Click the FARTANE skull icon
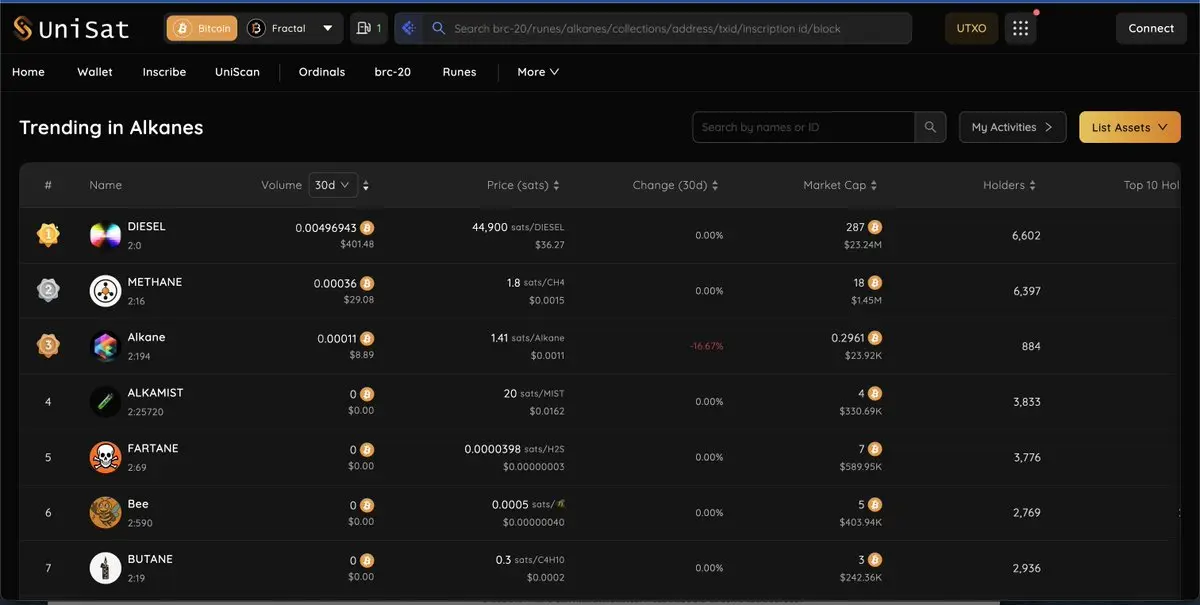Screen dimensions: 1200x605 pos(105,457)
